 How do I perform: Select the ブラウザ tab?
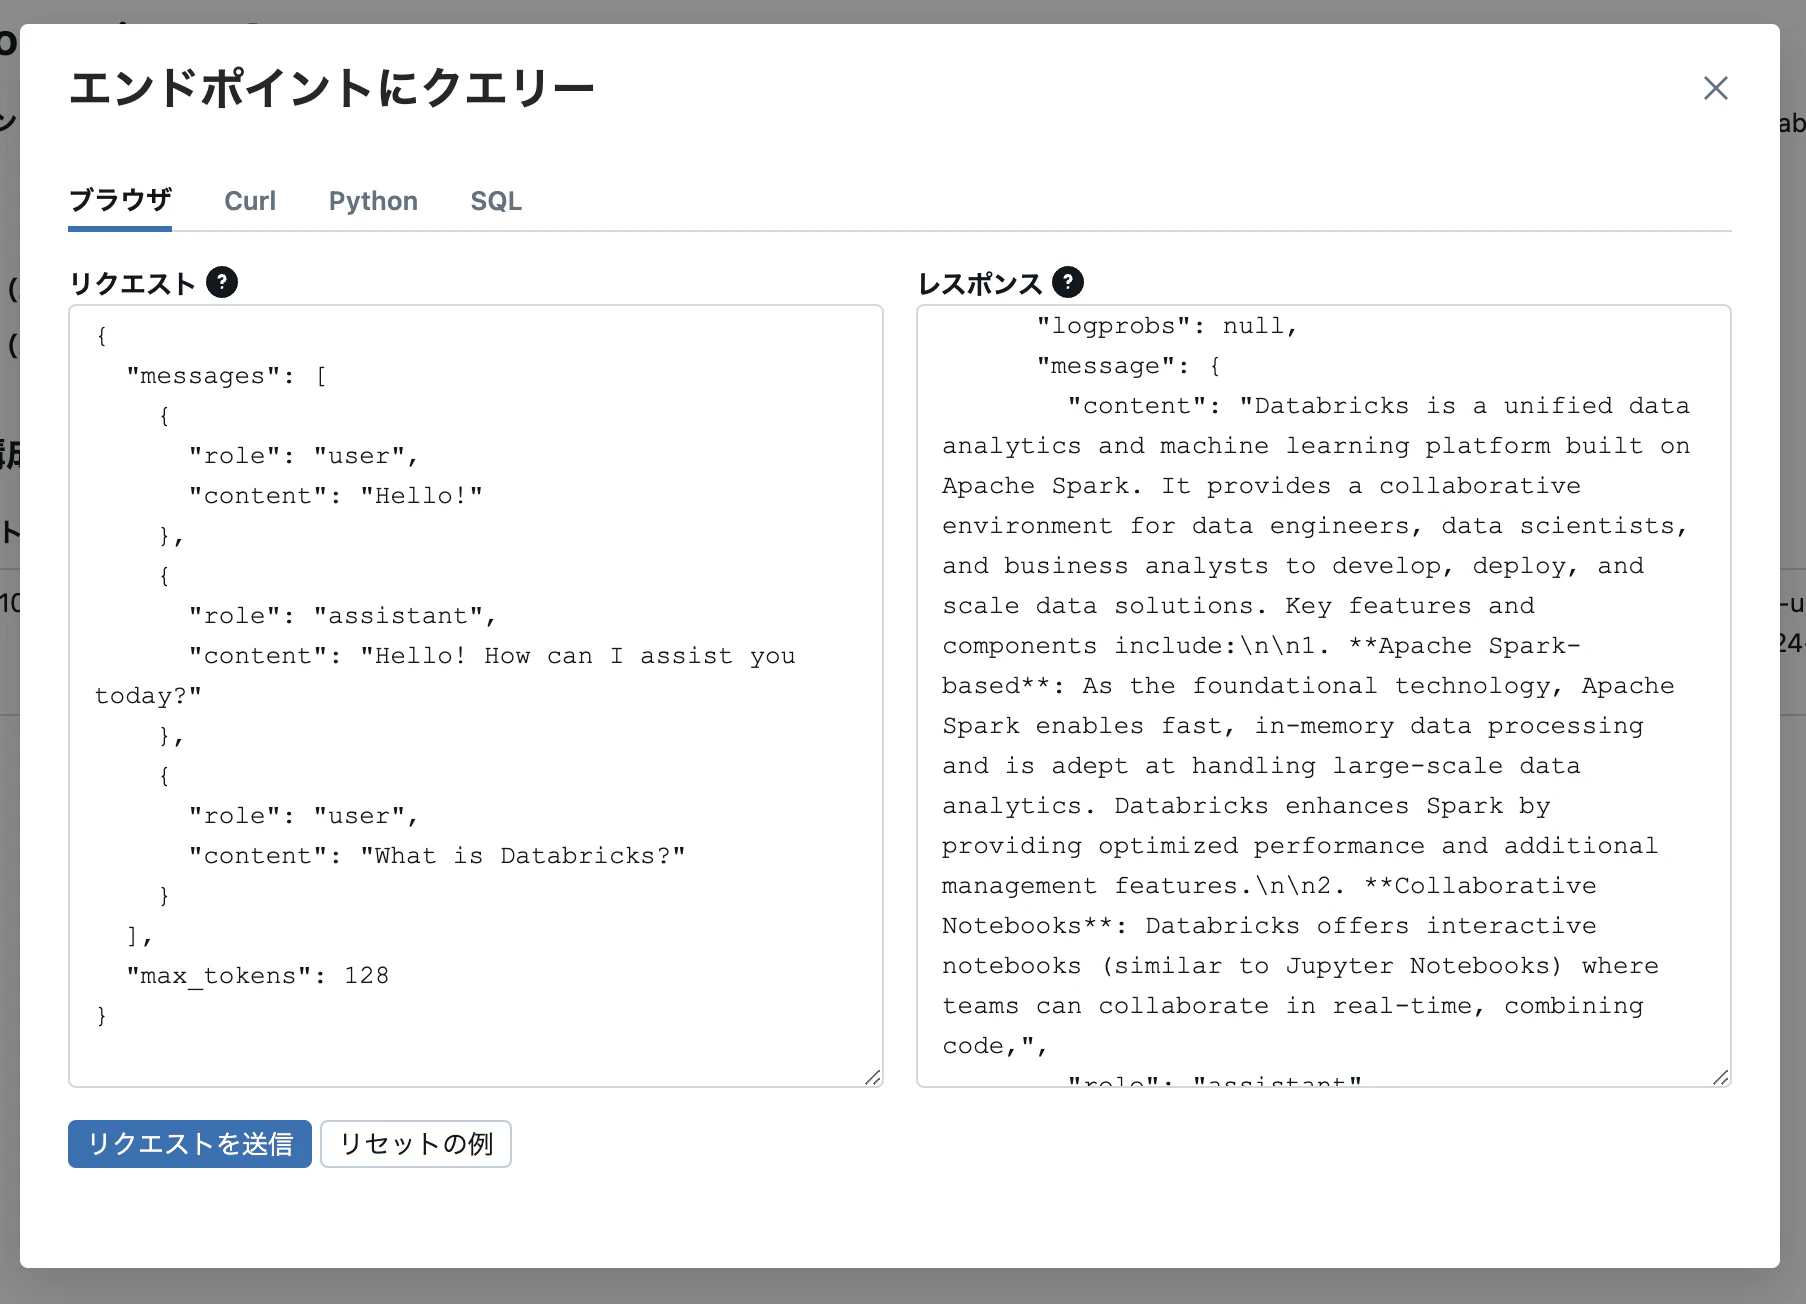tap(120, 200)
